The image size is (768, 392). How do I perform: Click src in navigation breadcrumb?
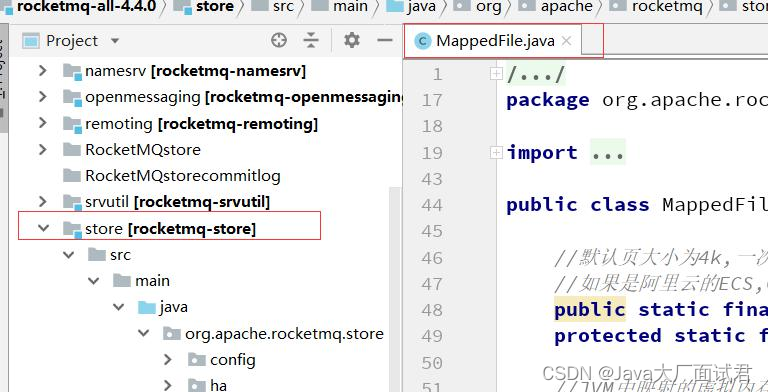coord(283,6)
